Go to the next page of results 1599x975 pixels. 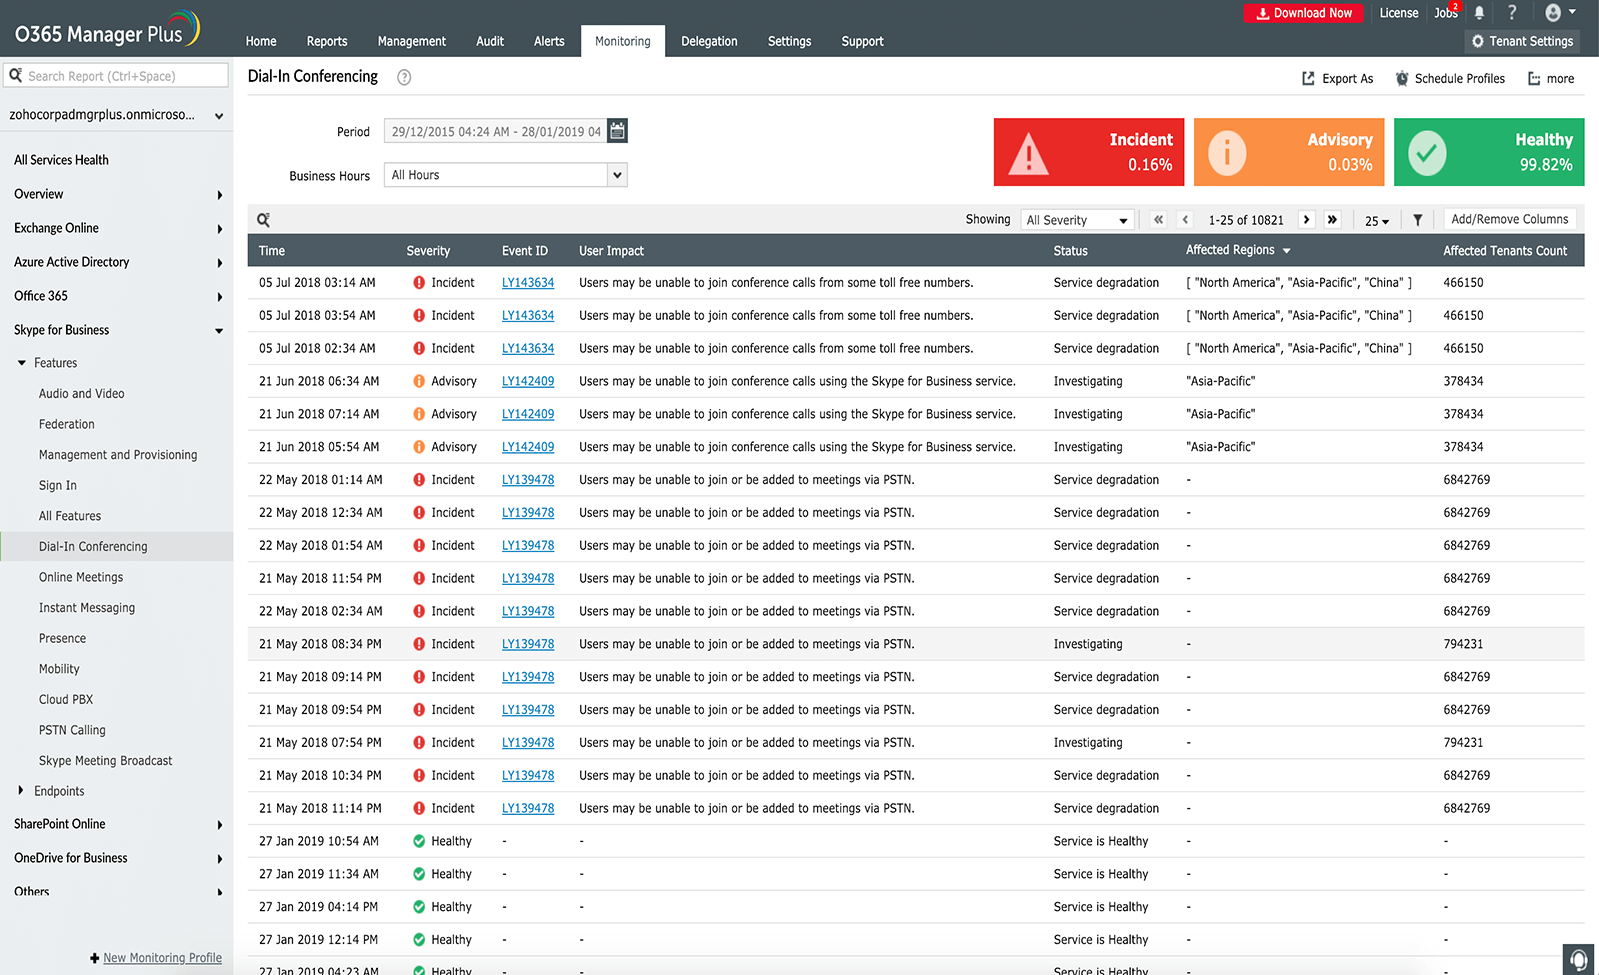[x=1306, y=220]
